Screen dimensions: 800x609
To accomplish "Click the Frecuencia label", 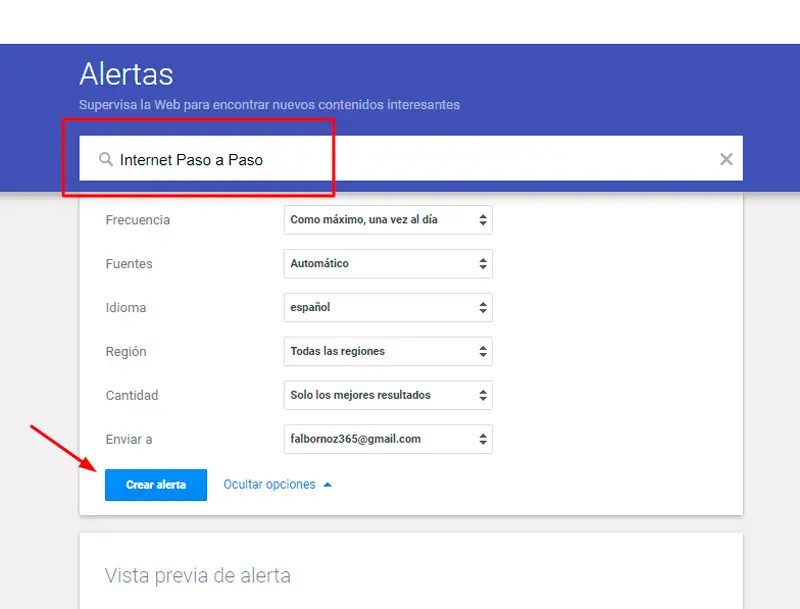I will click(138, 220).
